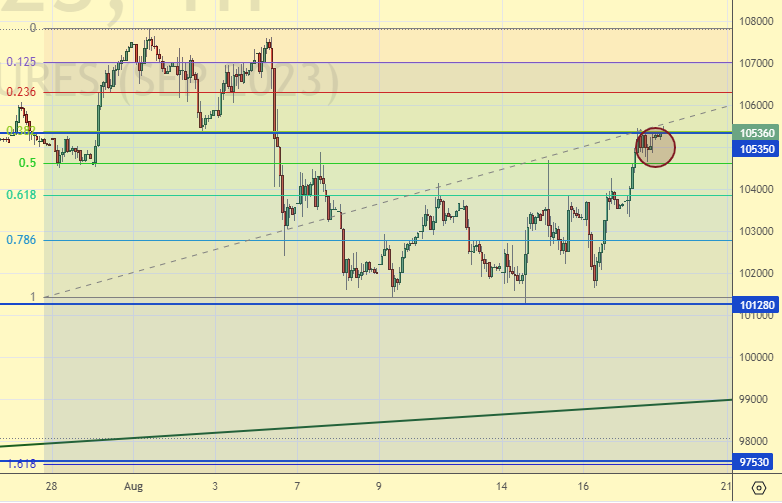The height and width of the screenshot is (503, 782).
Task: Select the 0.618 Fibonacci level label
Action: (21, 195)
